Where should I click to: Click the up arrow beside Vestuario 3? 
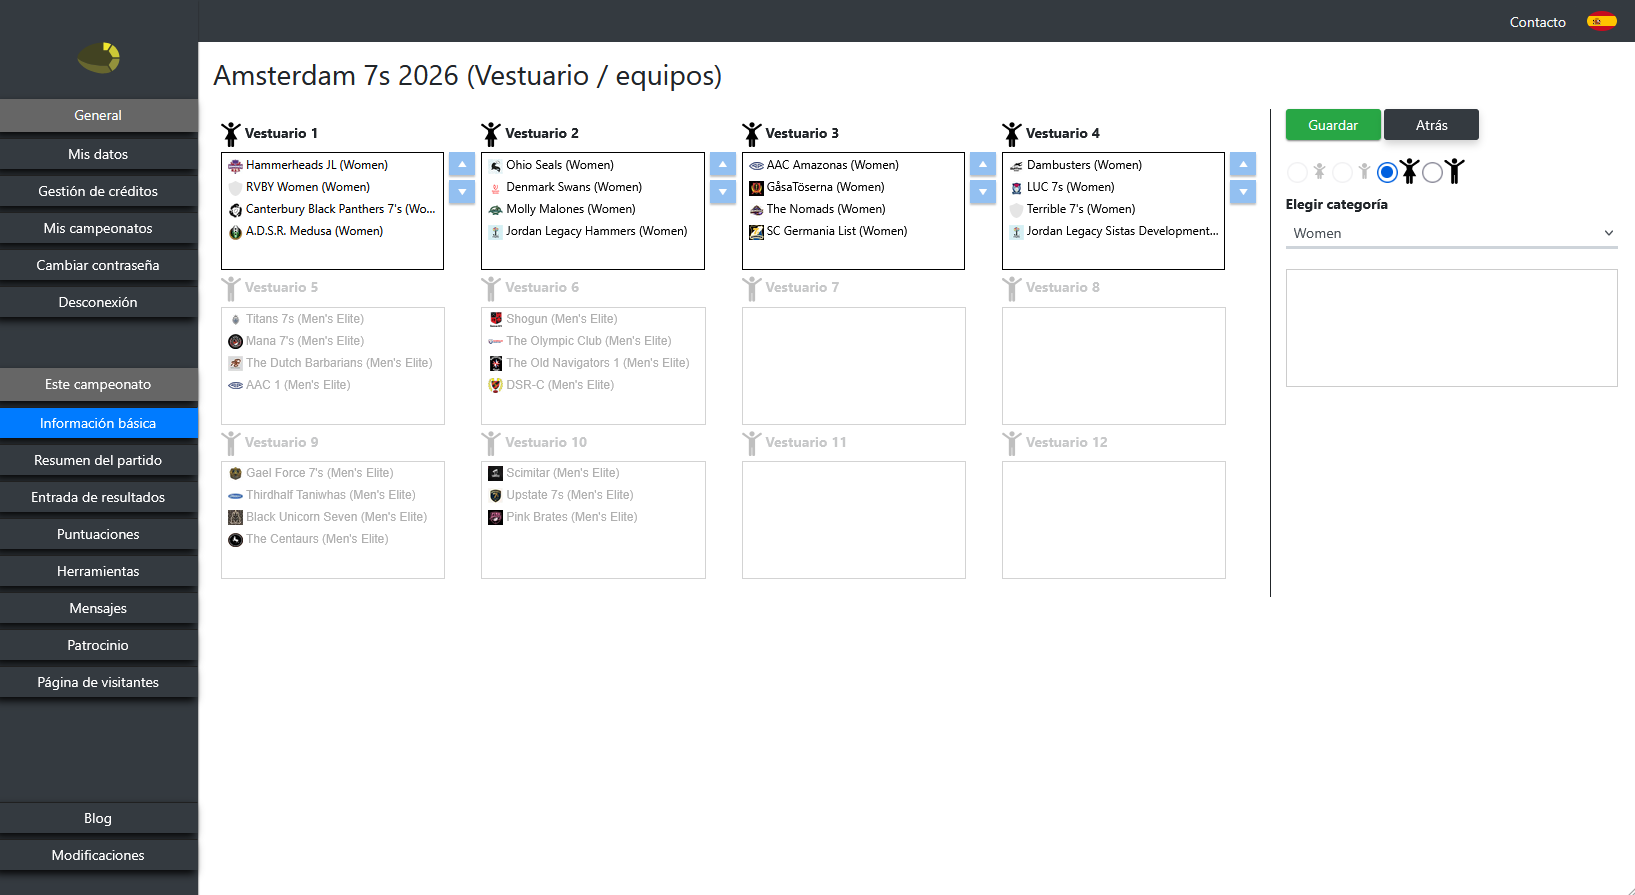pyautogui.click(x=983, y=164)
